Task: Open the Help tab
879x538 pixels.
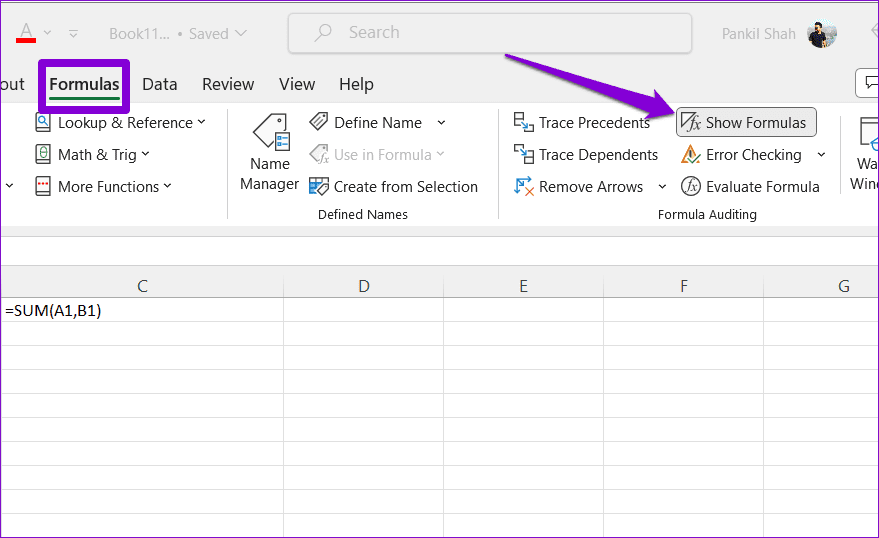Action: click(356, 84)
